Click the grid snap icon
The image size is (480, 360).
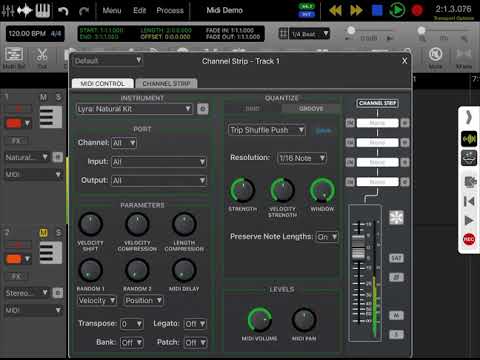point(283,34)
